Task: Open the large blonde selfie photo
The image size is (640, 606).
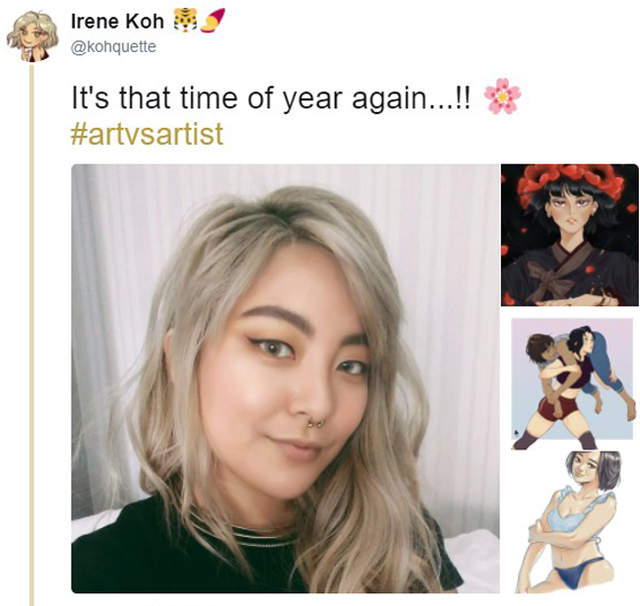Action: coord(285,378)
